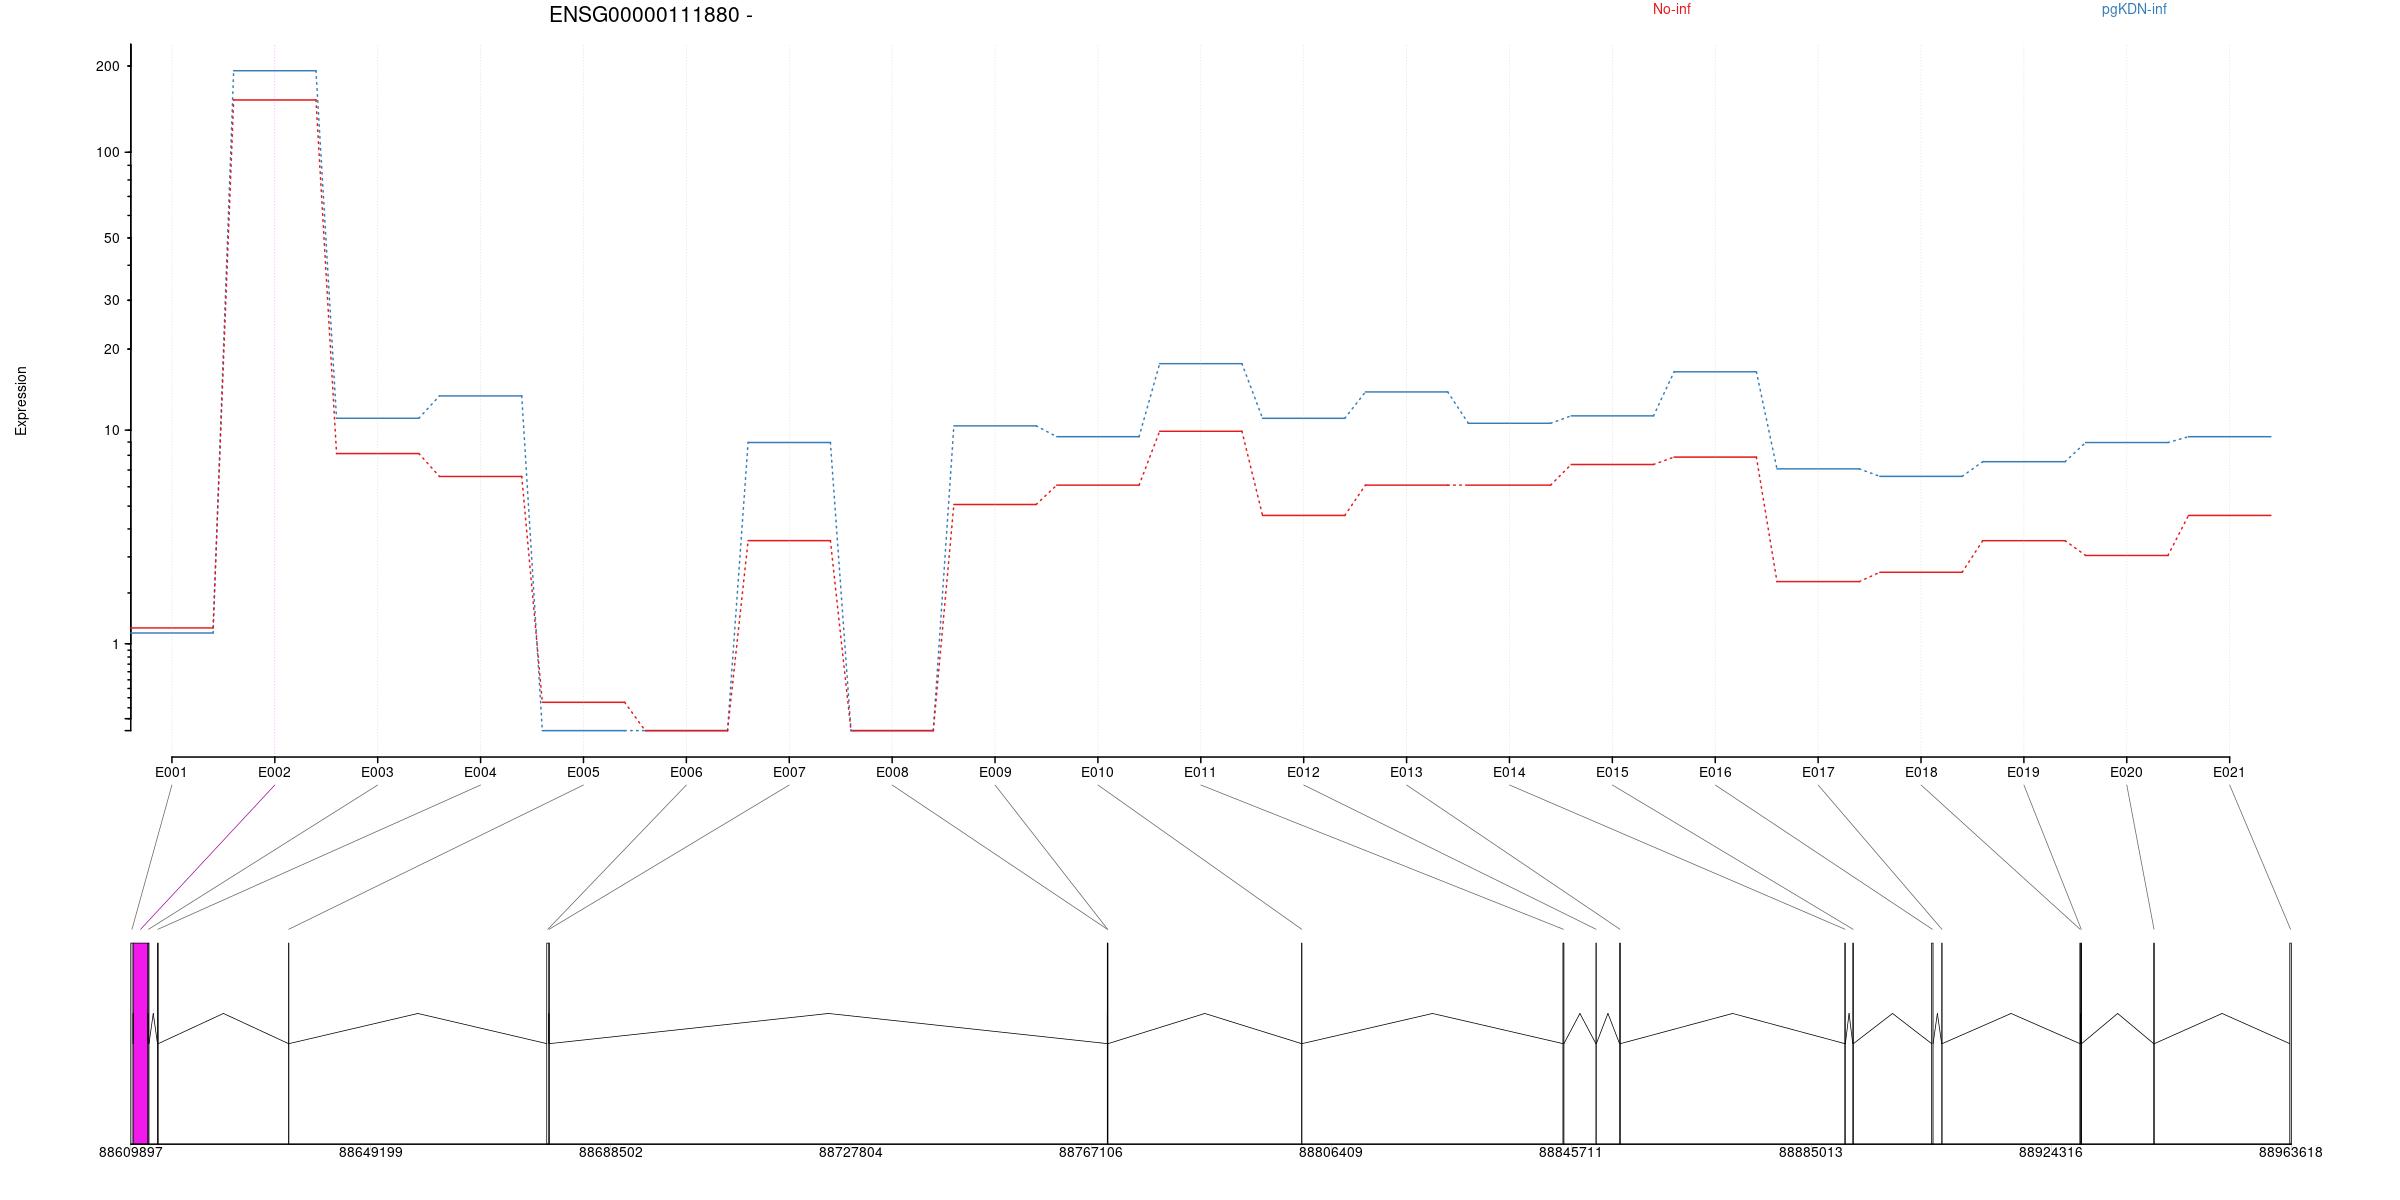Click red No-inf segment above E002
The width and height of the screenshot is (2400, 1200).
click(274, 100)
